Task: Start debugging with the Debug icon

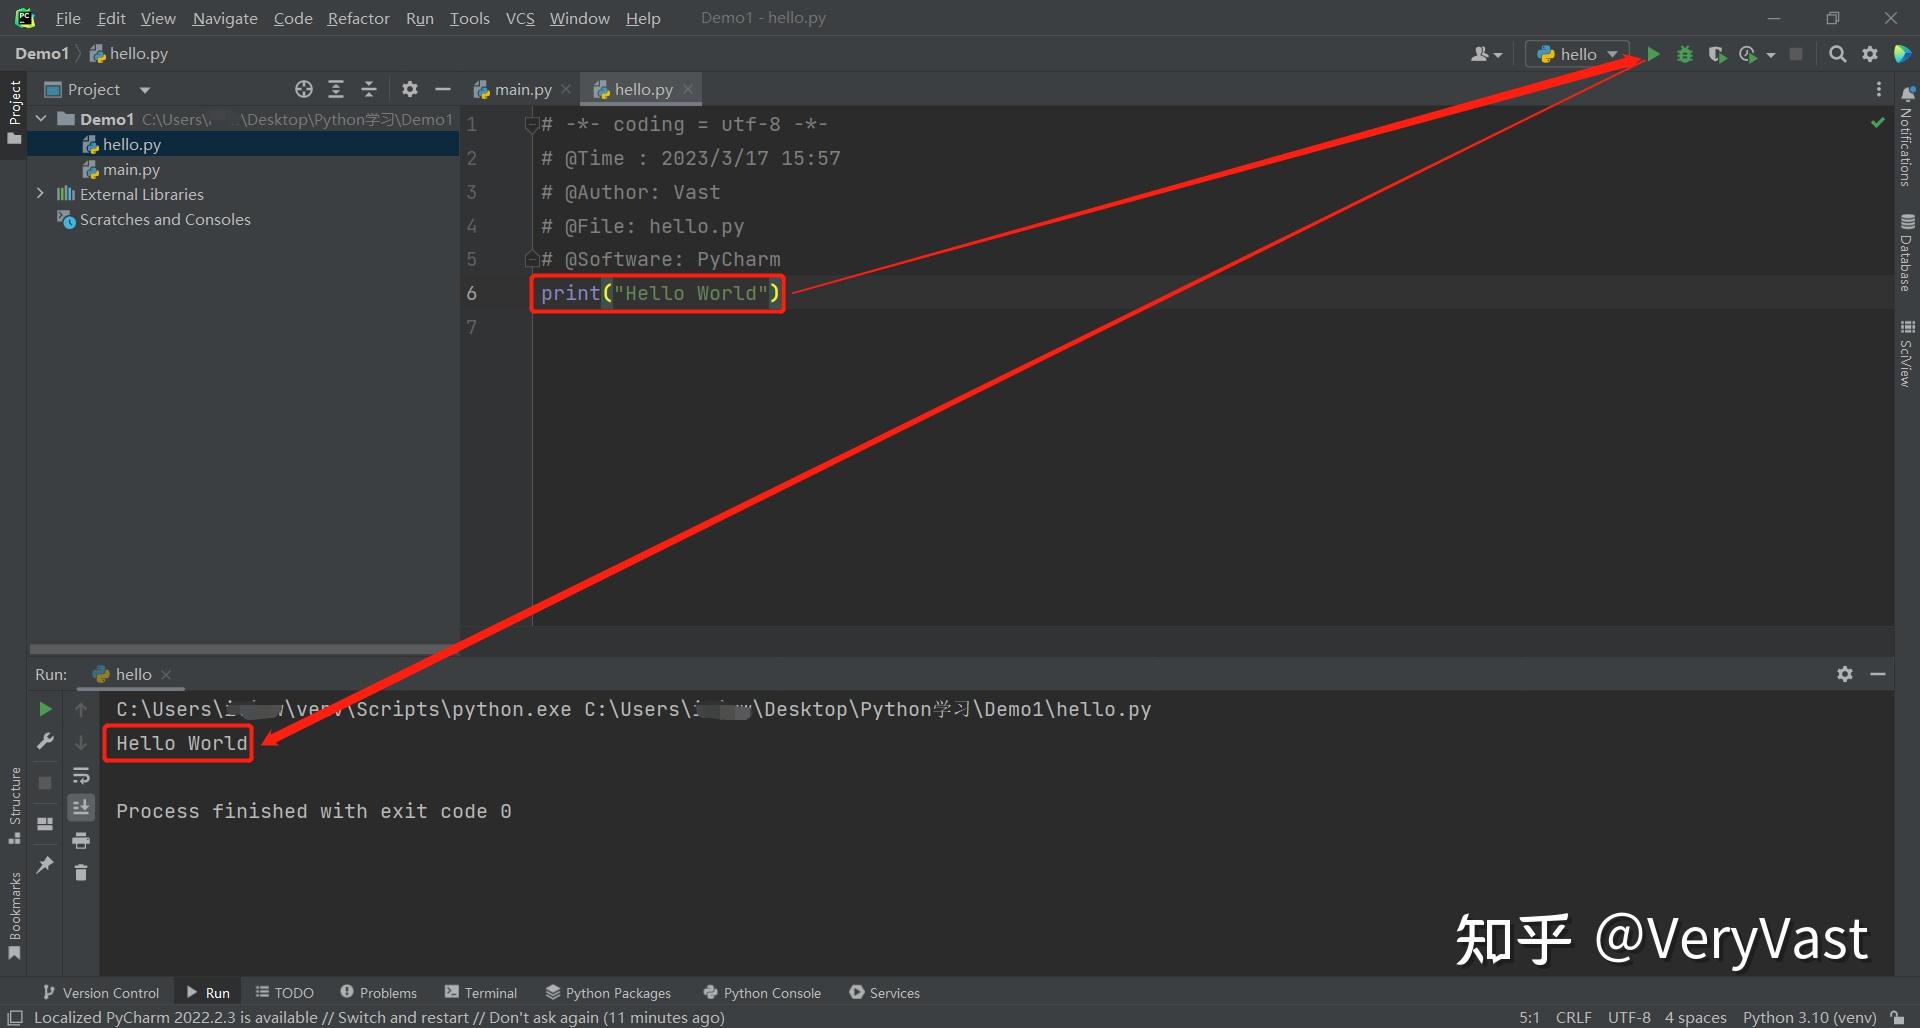Action: coord(1686,54)
